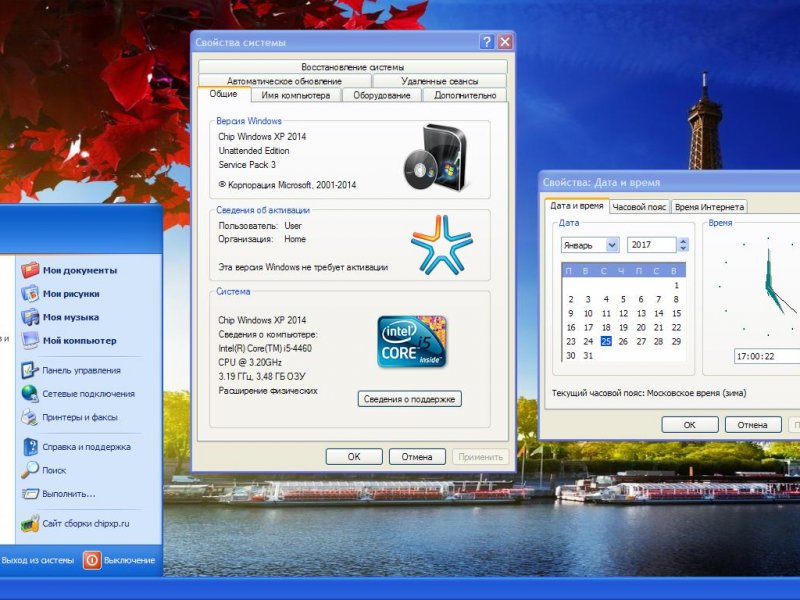Image resolution: width=800 pixels, height=600 pixels.
Task: Open the Время Интернета tab
Action: (709, 207)
